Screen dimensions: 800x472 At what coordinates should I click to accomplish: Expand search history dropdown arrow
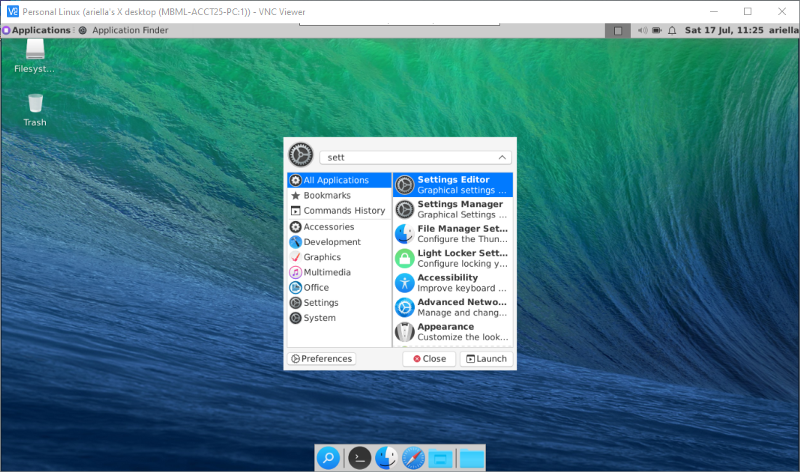[x=502, y=157]
